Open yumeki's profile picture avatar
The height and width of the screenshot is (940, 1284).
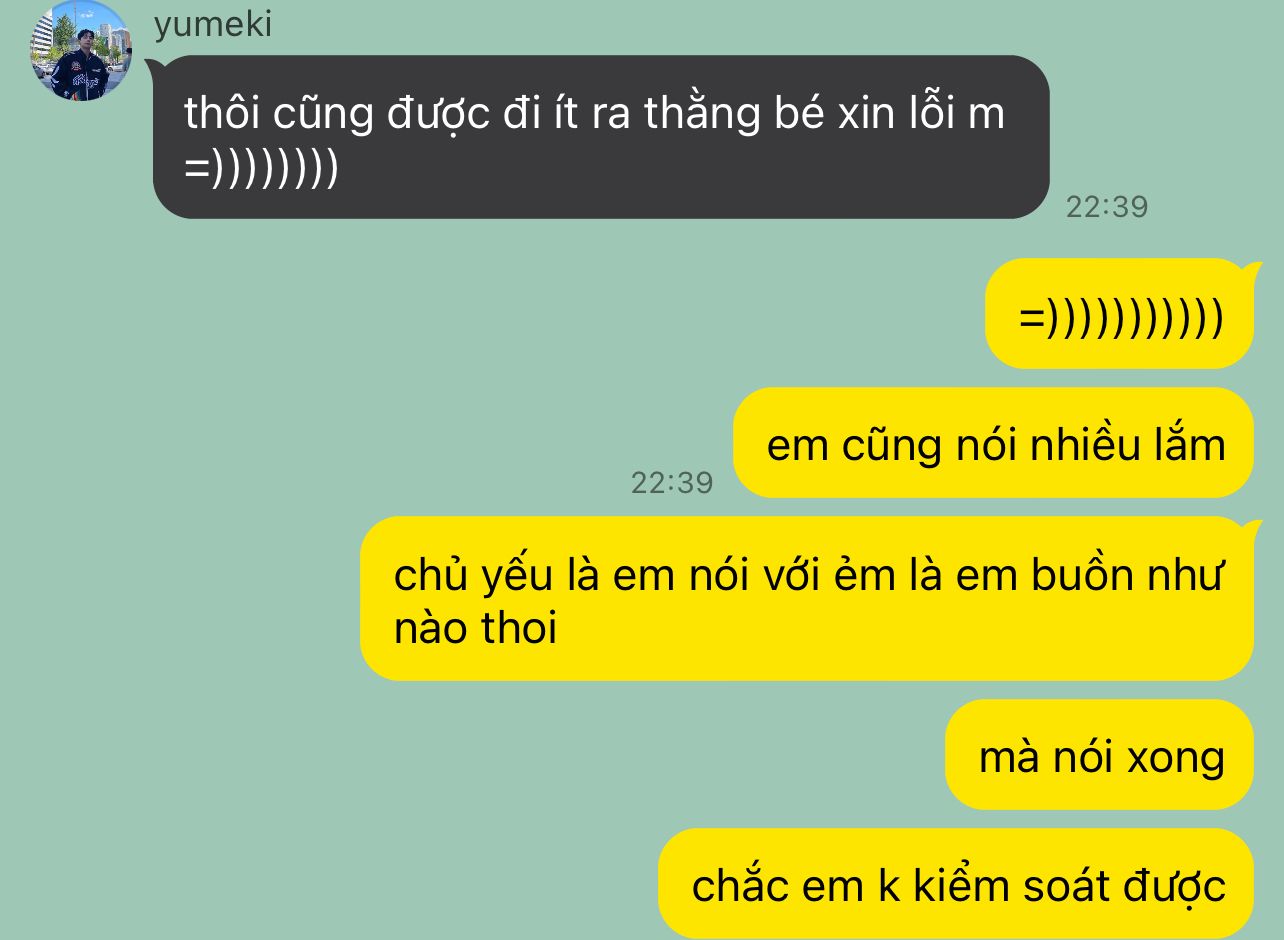(80, 51)
